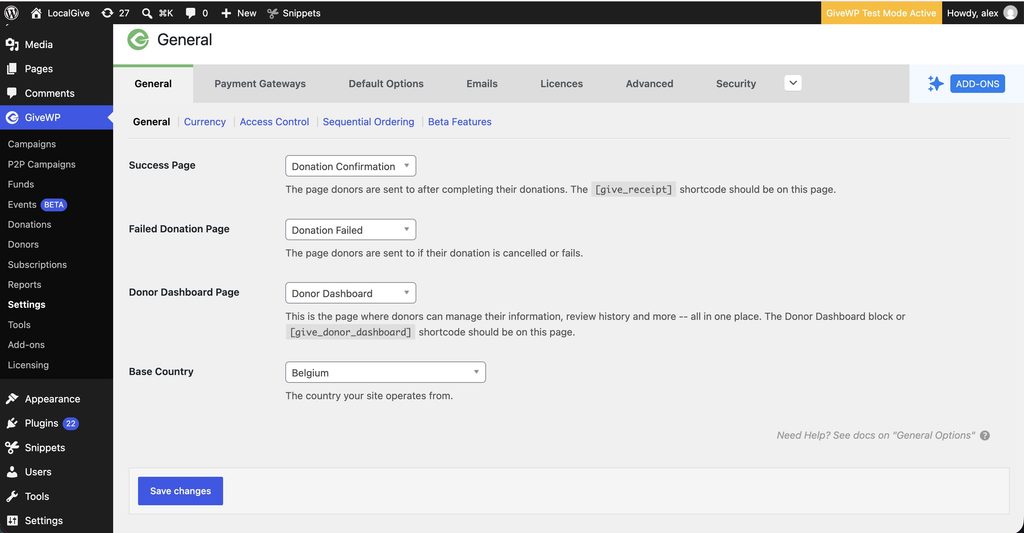Open the LocalGive site home icon
Image resolution: width=1024 pixels, height=533 pixels.
[x=36, y=12]
